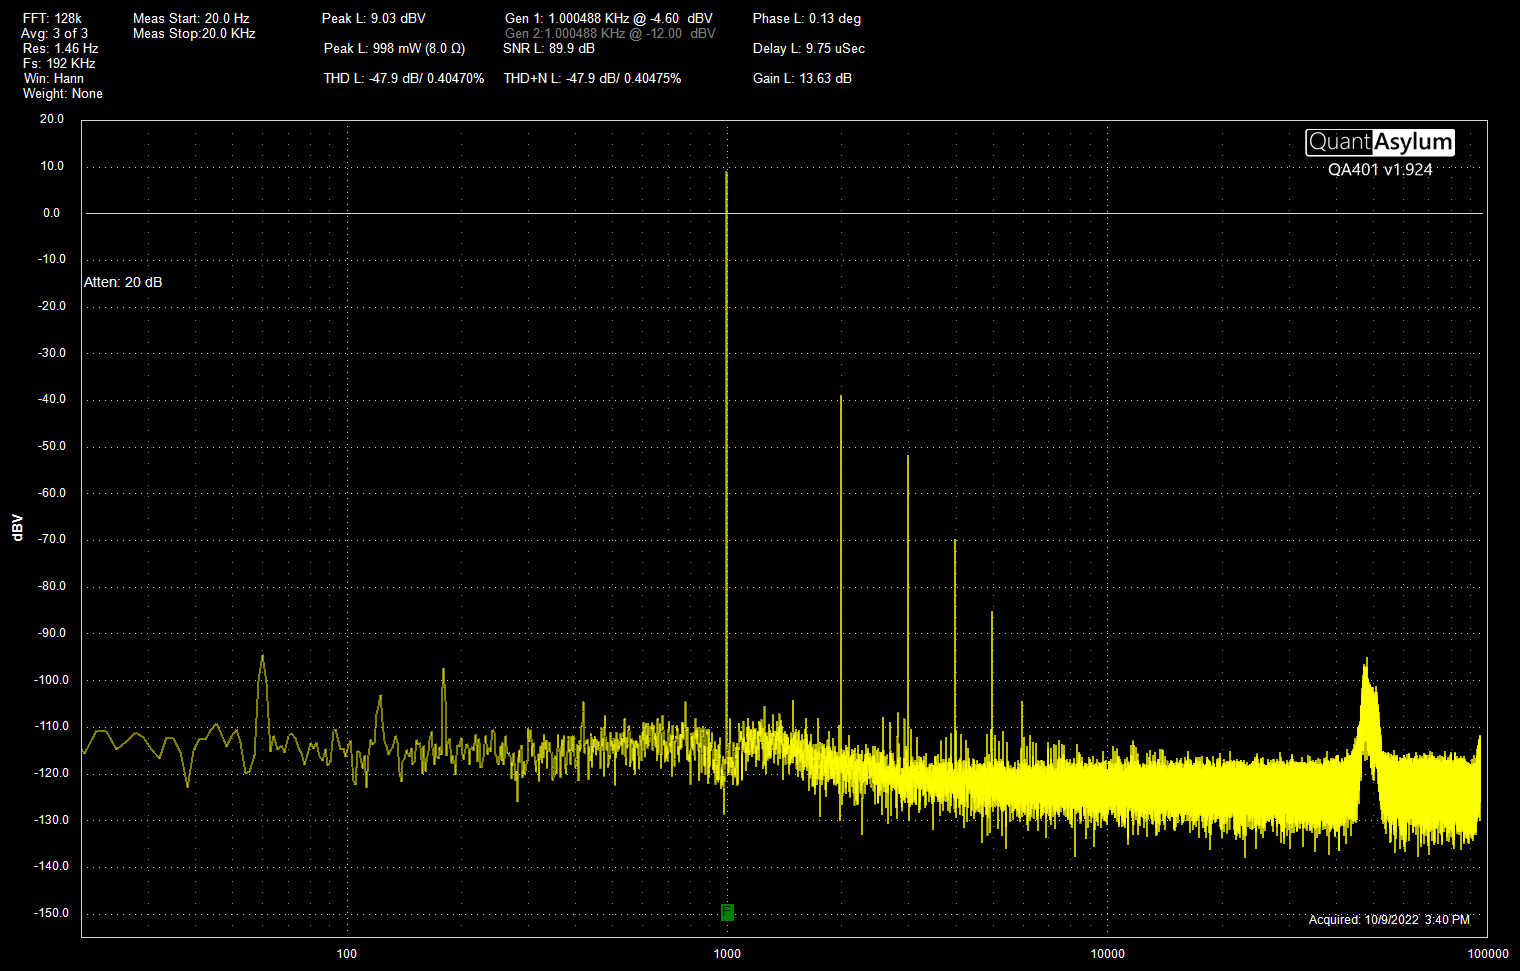Image resolution: width=1520 pixels, height=971 pixels.
Task: Select the 'FFT: 128k' readout
Action: pyautogui.click(x=52, y=19)
